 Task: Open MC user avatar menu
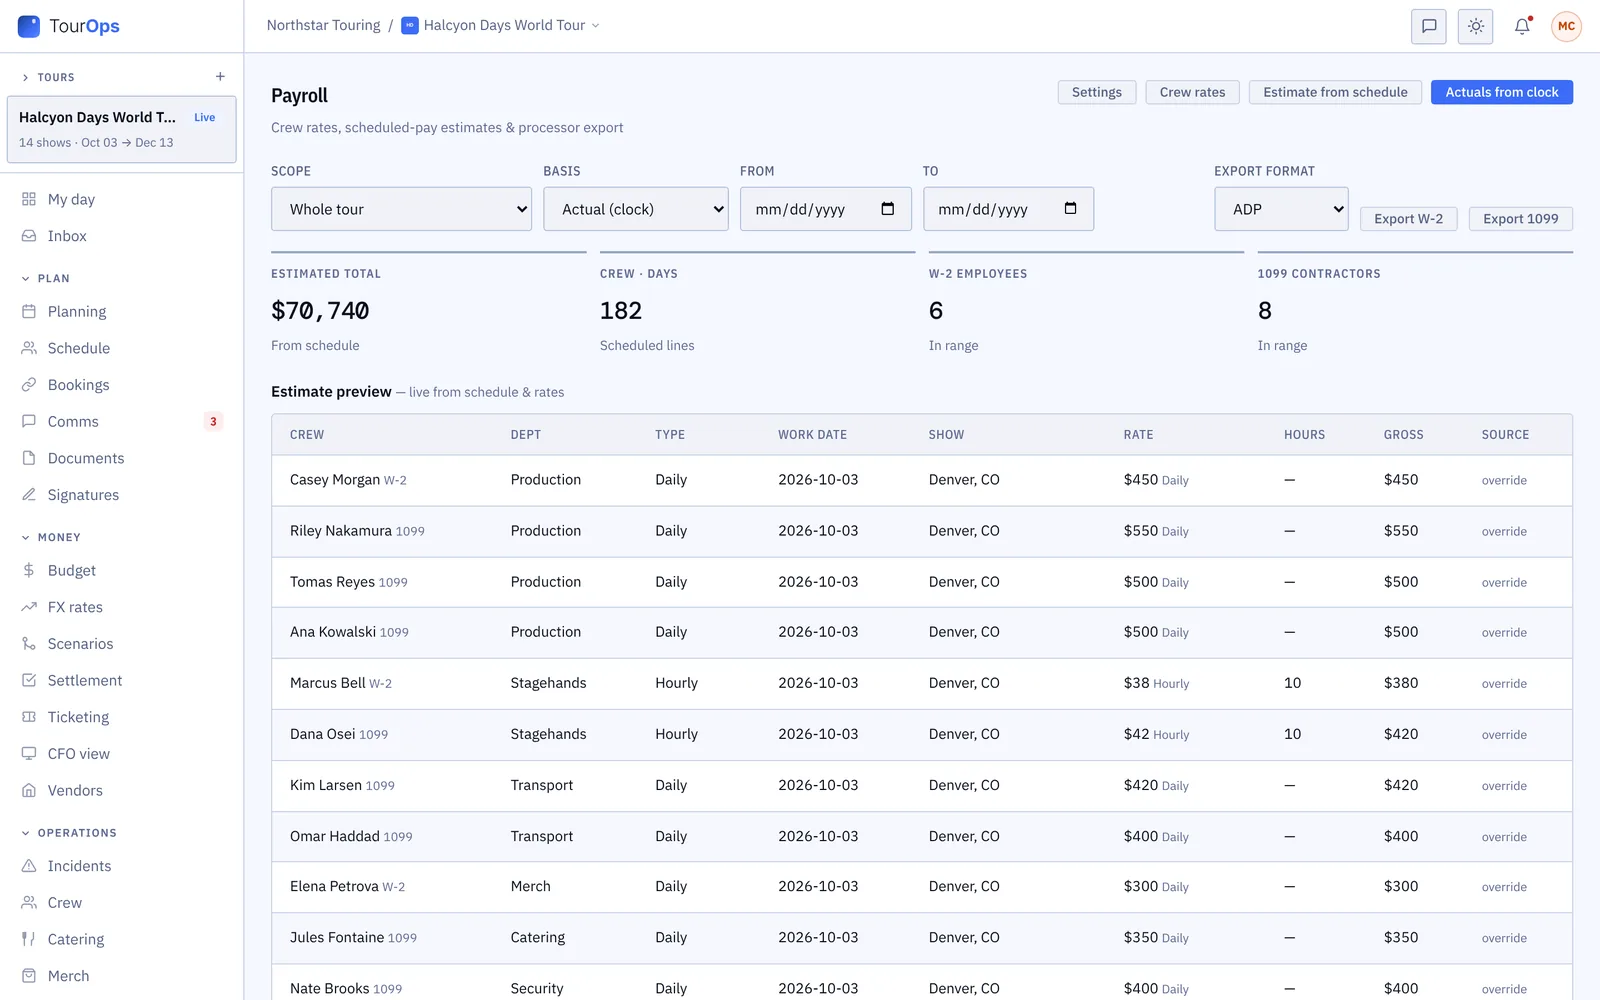[1566, 26]
